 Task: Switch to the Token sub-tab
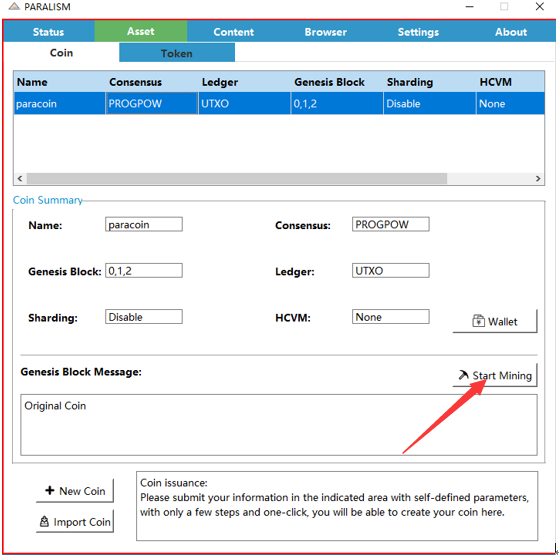(x=177, y=53)
